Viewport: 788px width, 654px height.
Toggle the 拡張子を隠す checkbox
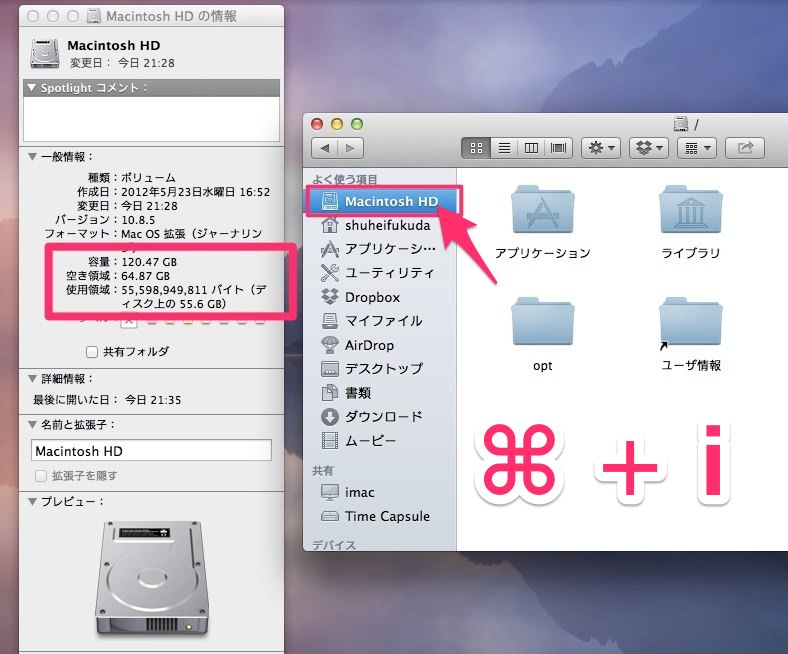click(41, 476)
